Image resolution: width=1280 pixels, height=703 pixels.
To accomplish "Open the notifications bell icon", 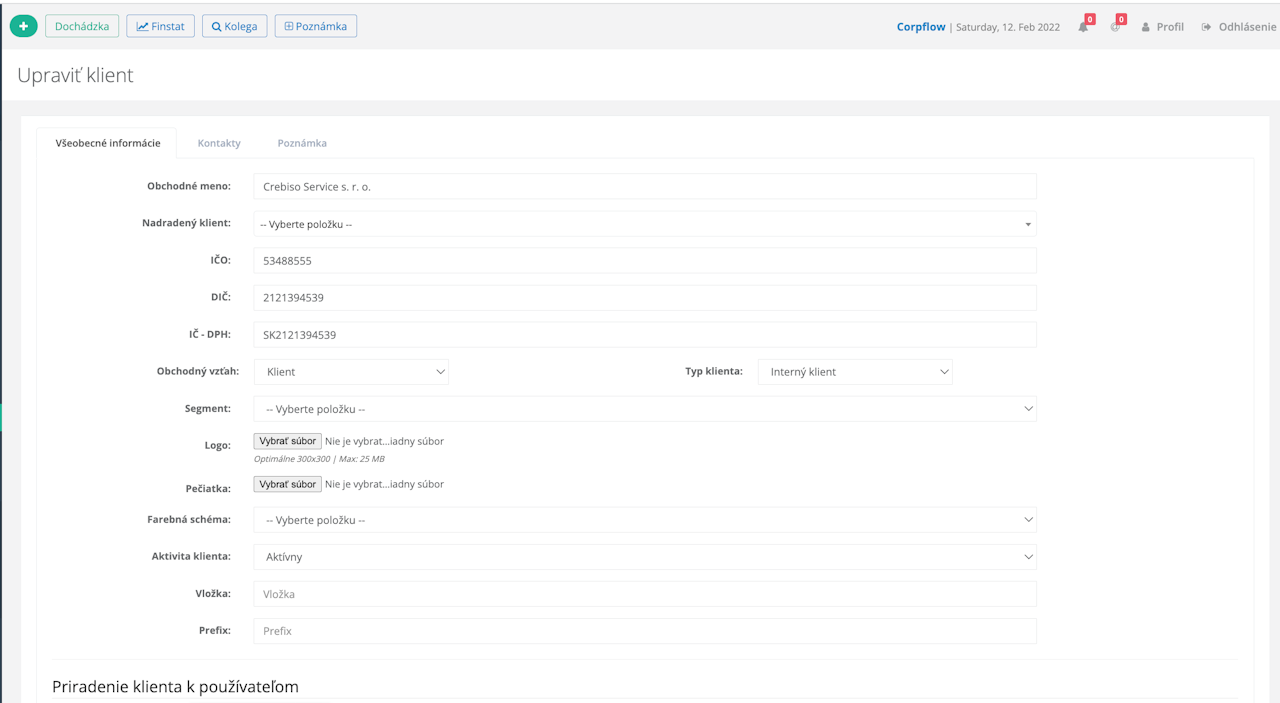I will [1083, 27].
